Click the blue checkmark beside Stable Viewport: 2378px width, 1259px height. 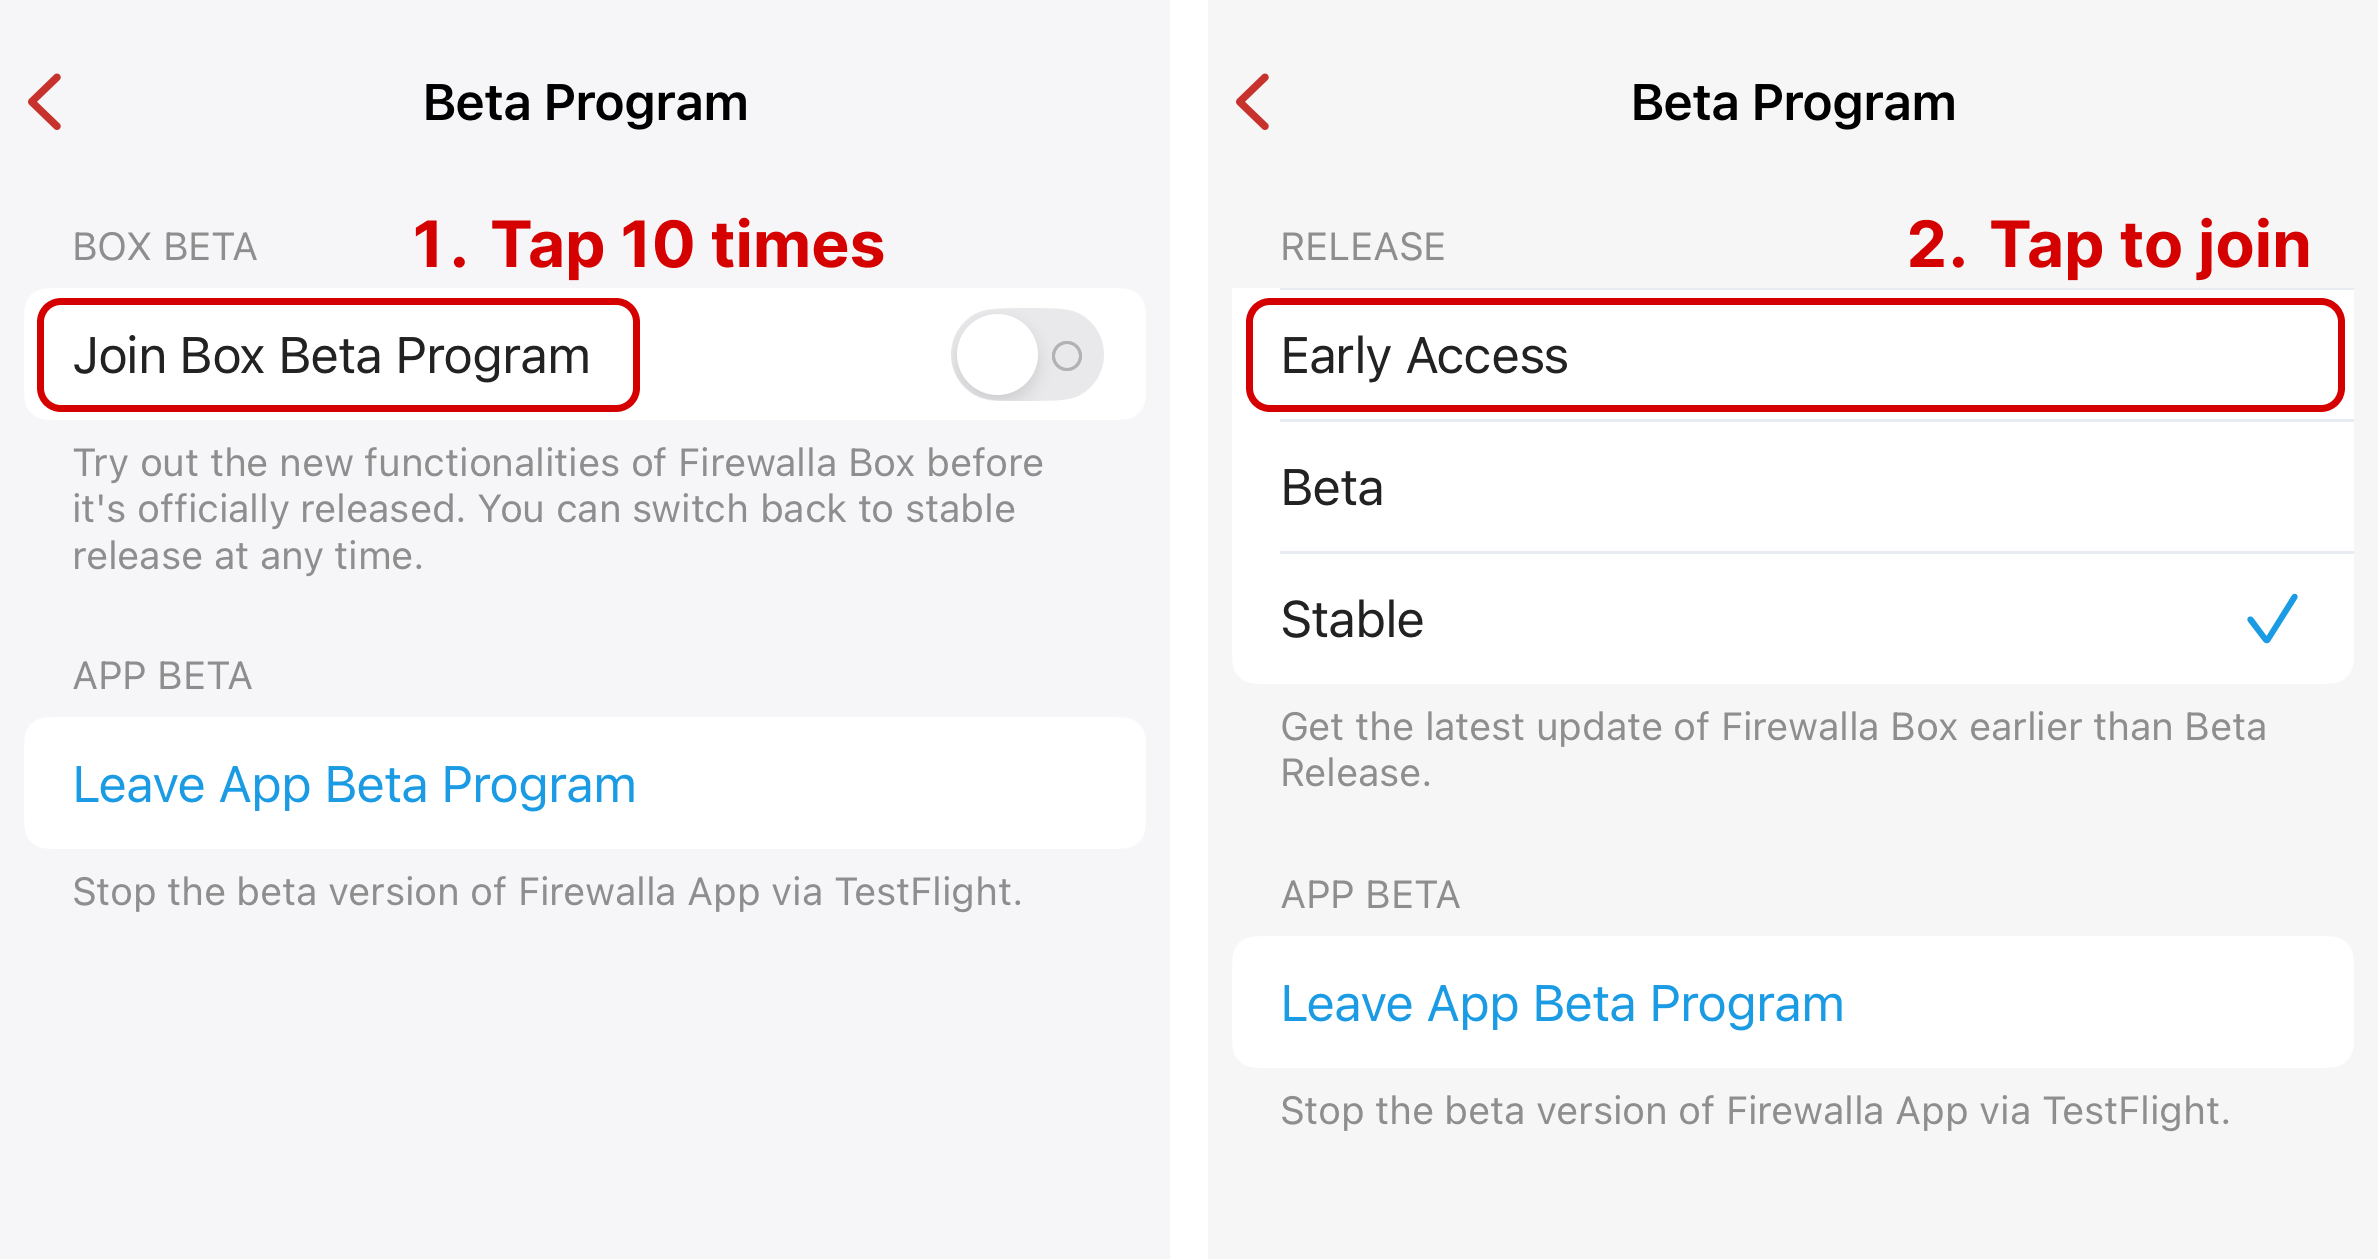coord(2271,619)
